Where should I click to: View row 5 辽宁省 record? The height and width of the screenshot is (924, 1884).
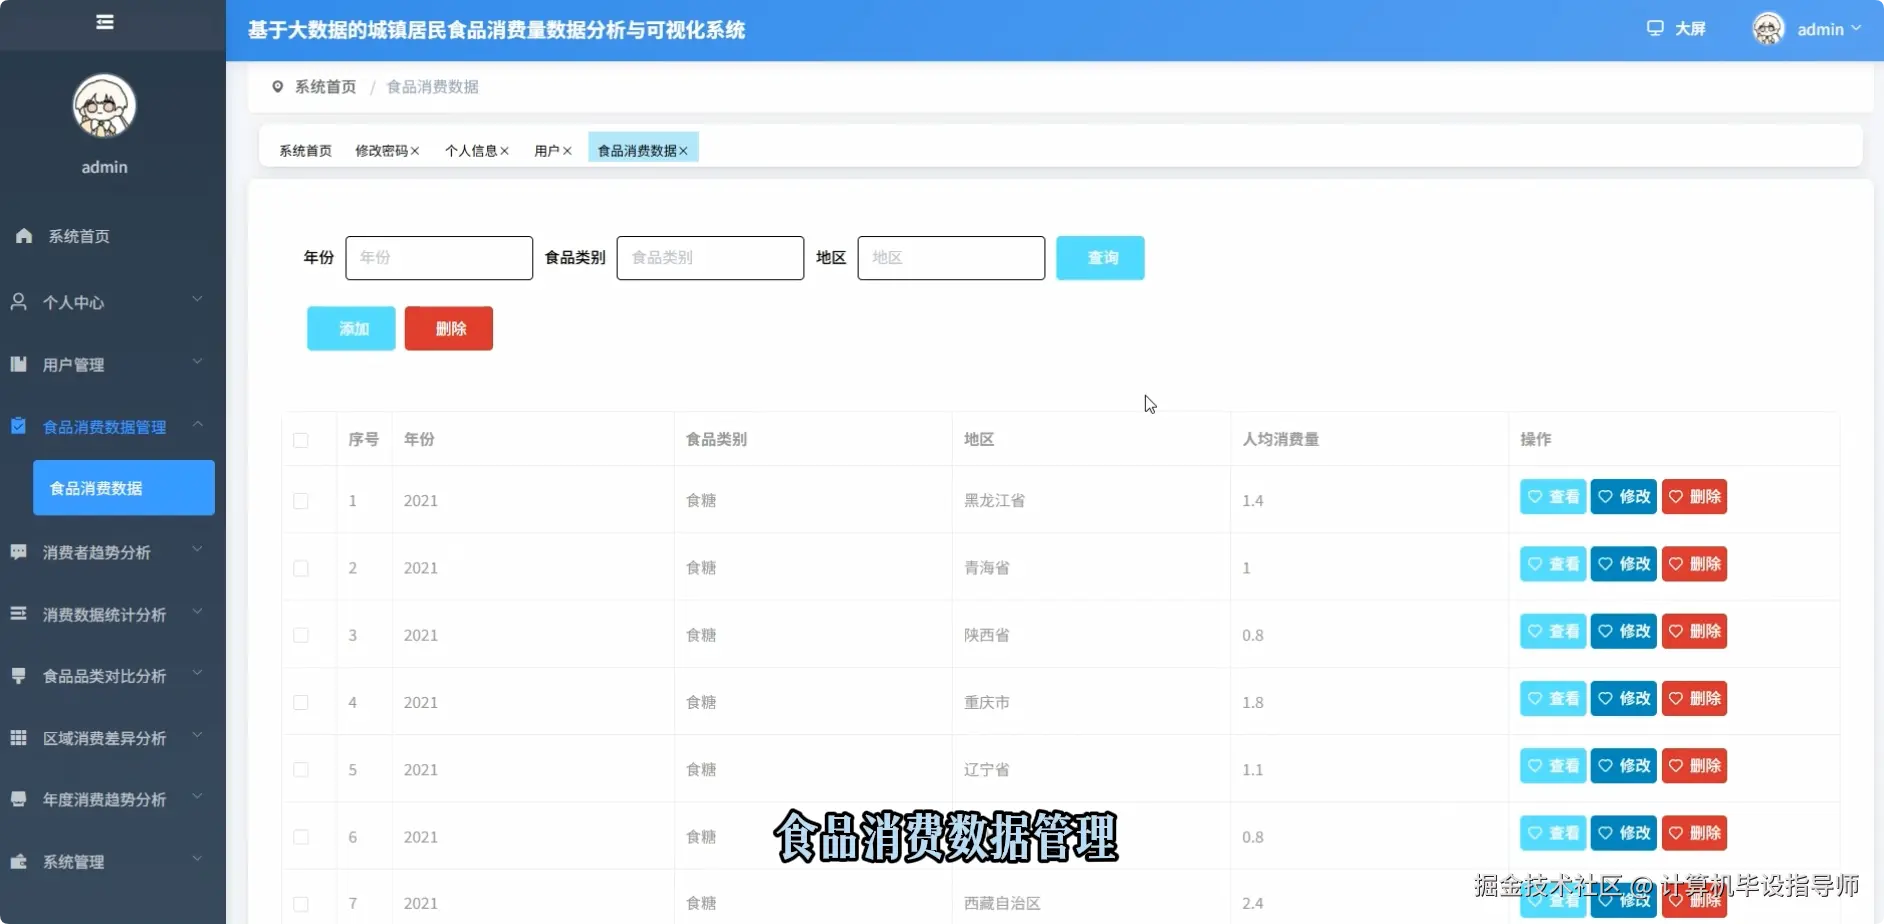(x=1553, y=766)
